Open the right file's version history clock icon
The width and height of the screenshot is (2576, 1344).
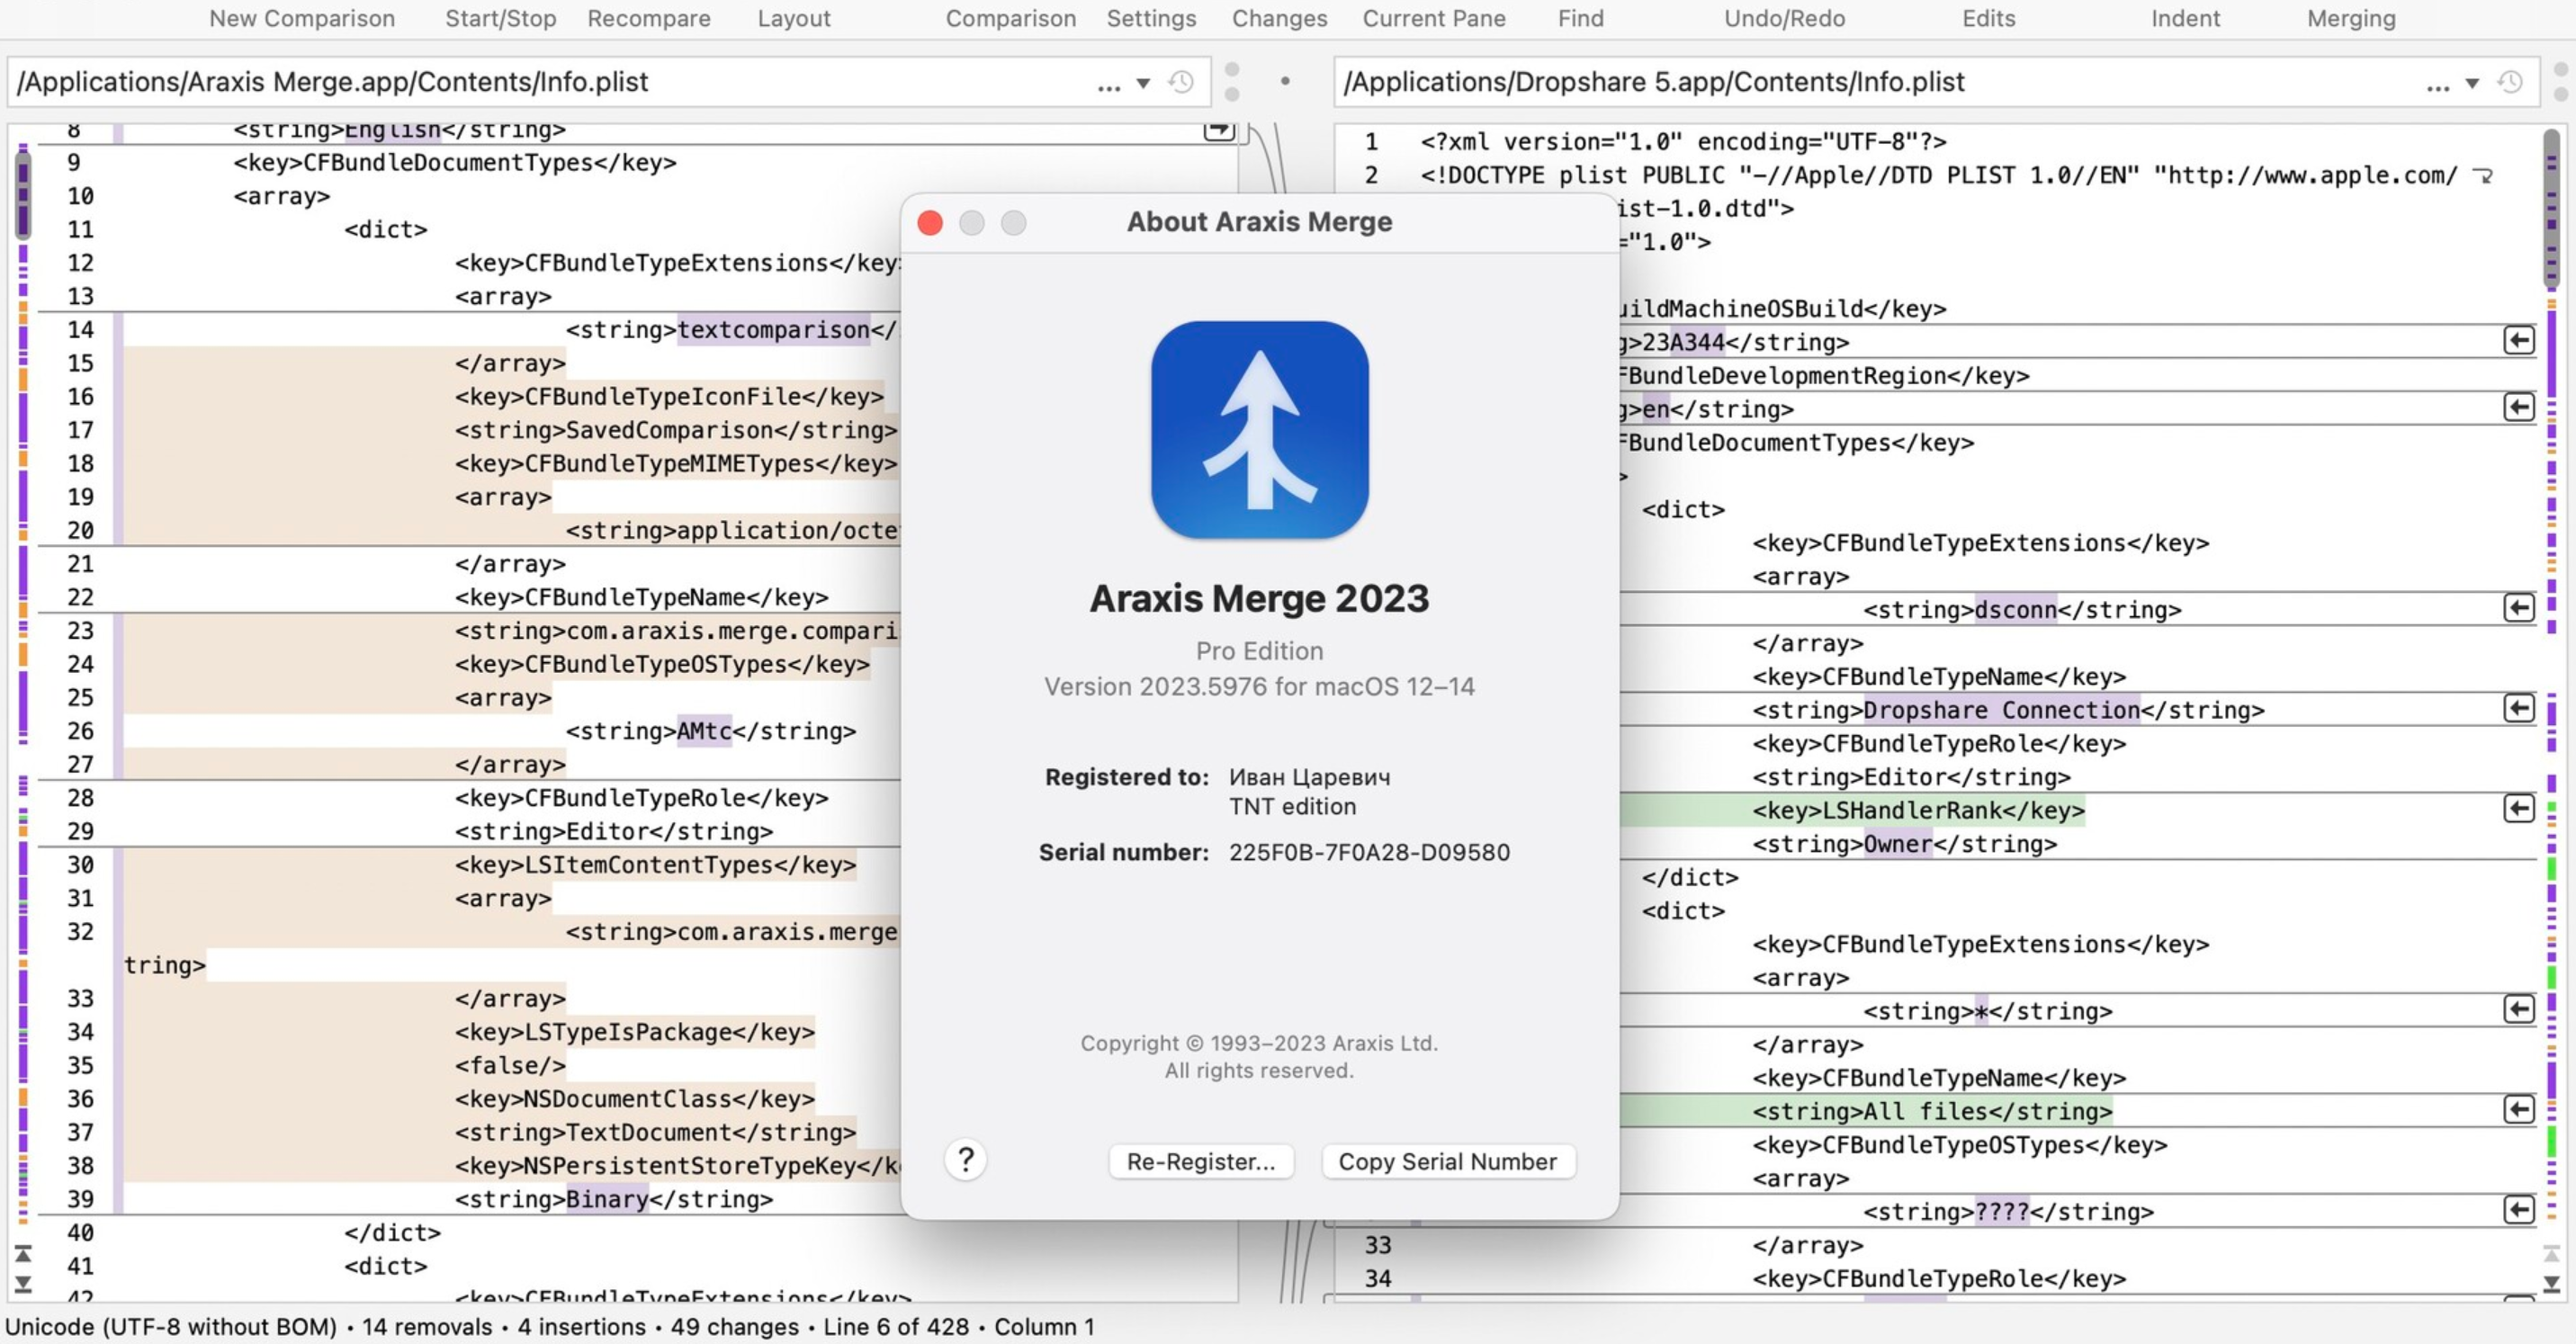(2510, 82)
